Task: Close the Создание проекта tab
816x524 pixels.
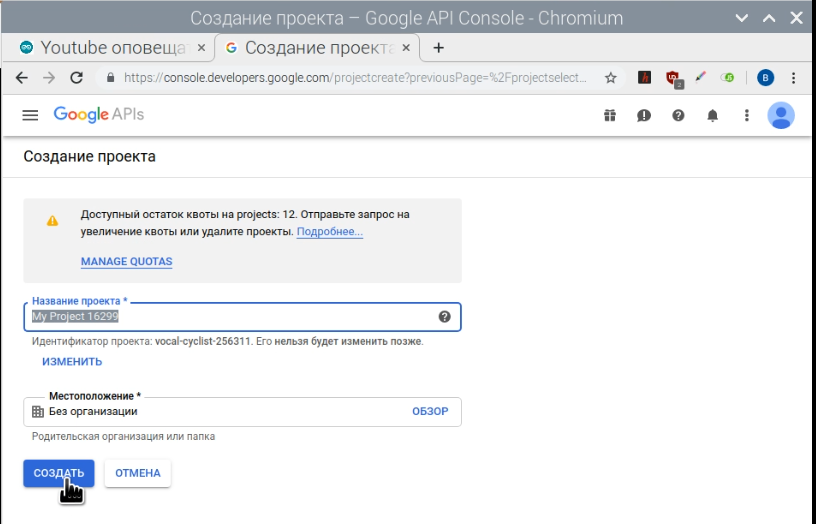Action: (x=406, y=48)
